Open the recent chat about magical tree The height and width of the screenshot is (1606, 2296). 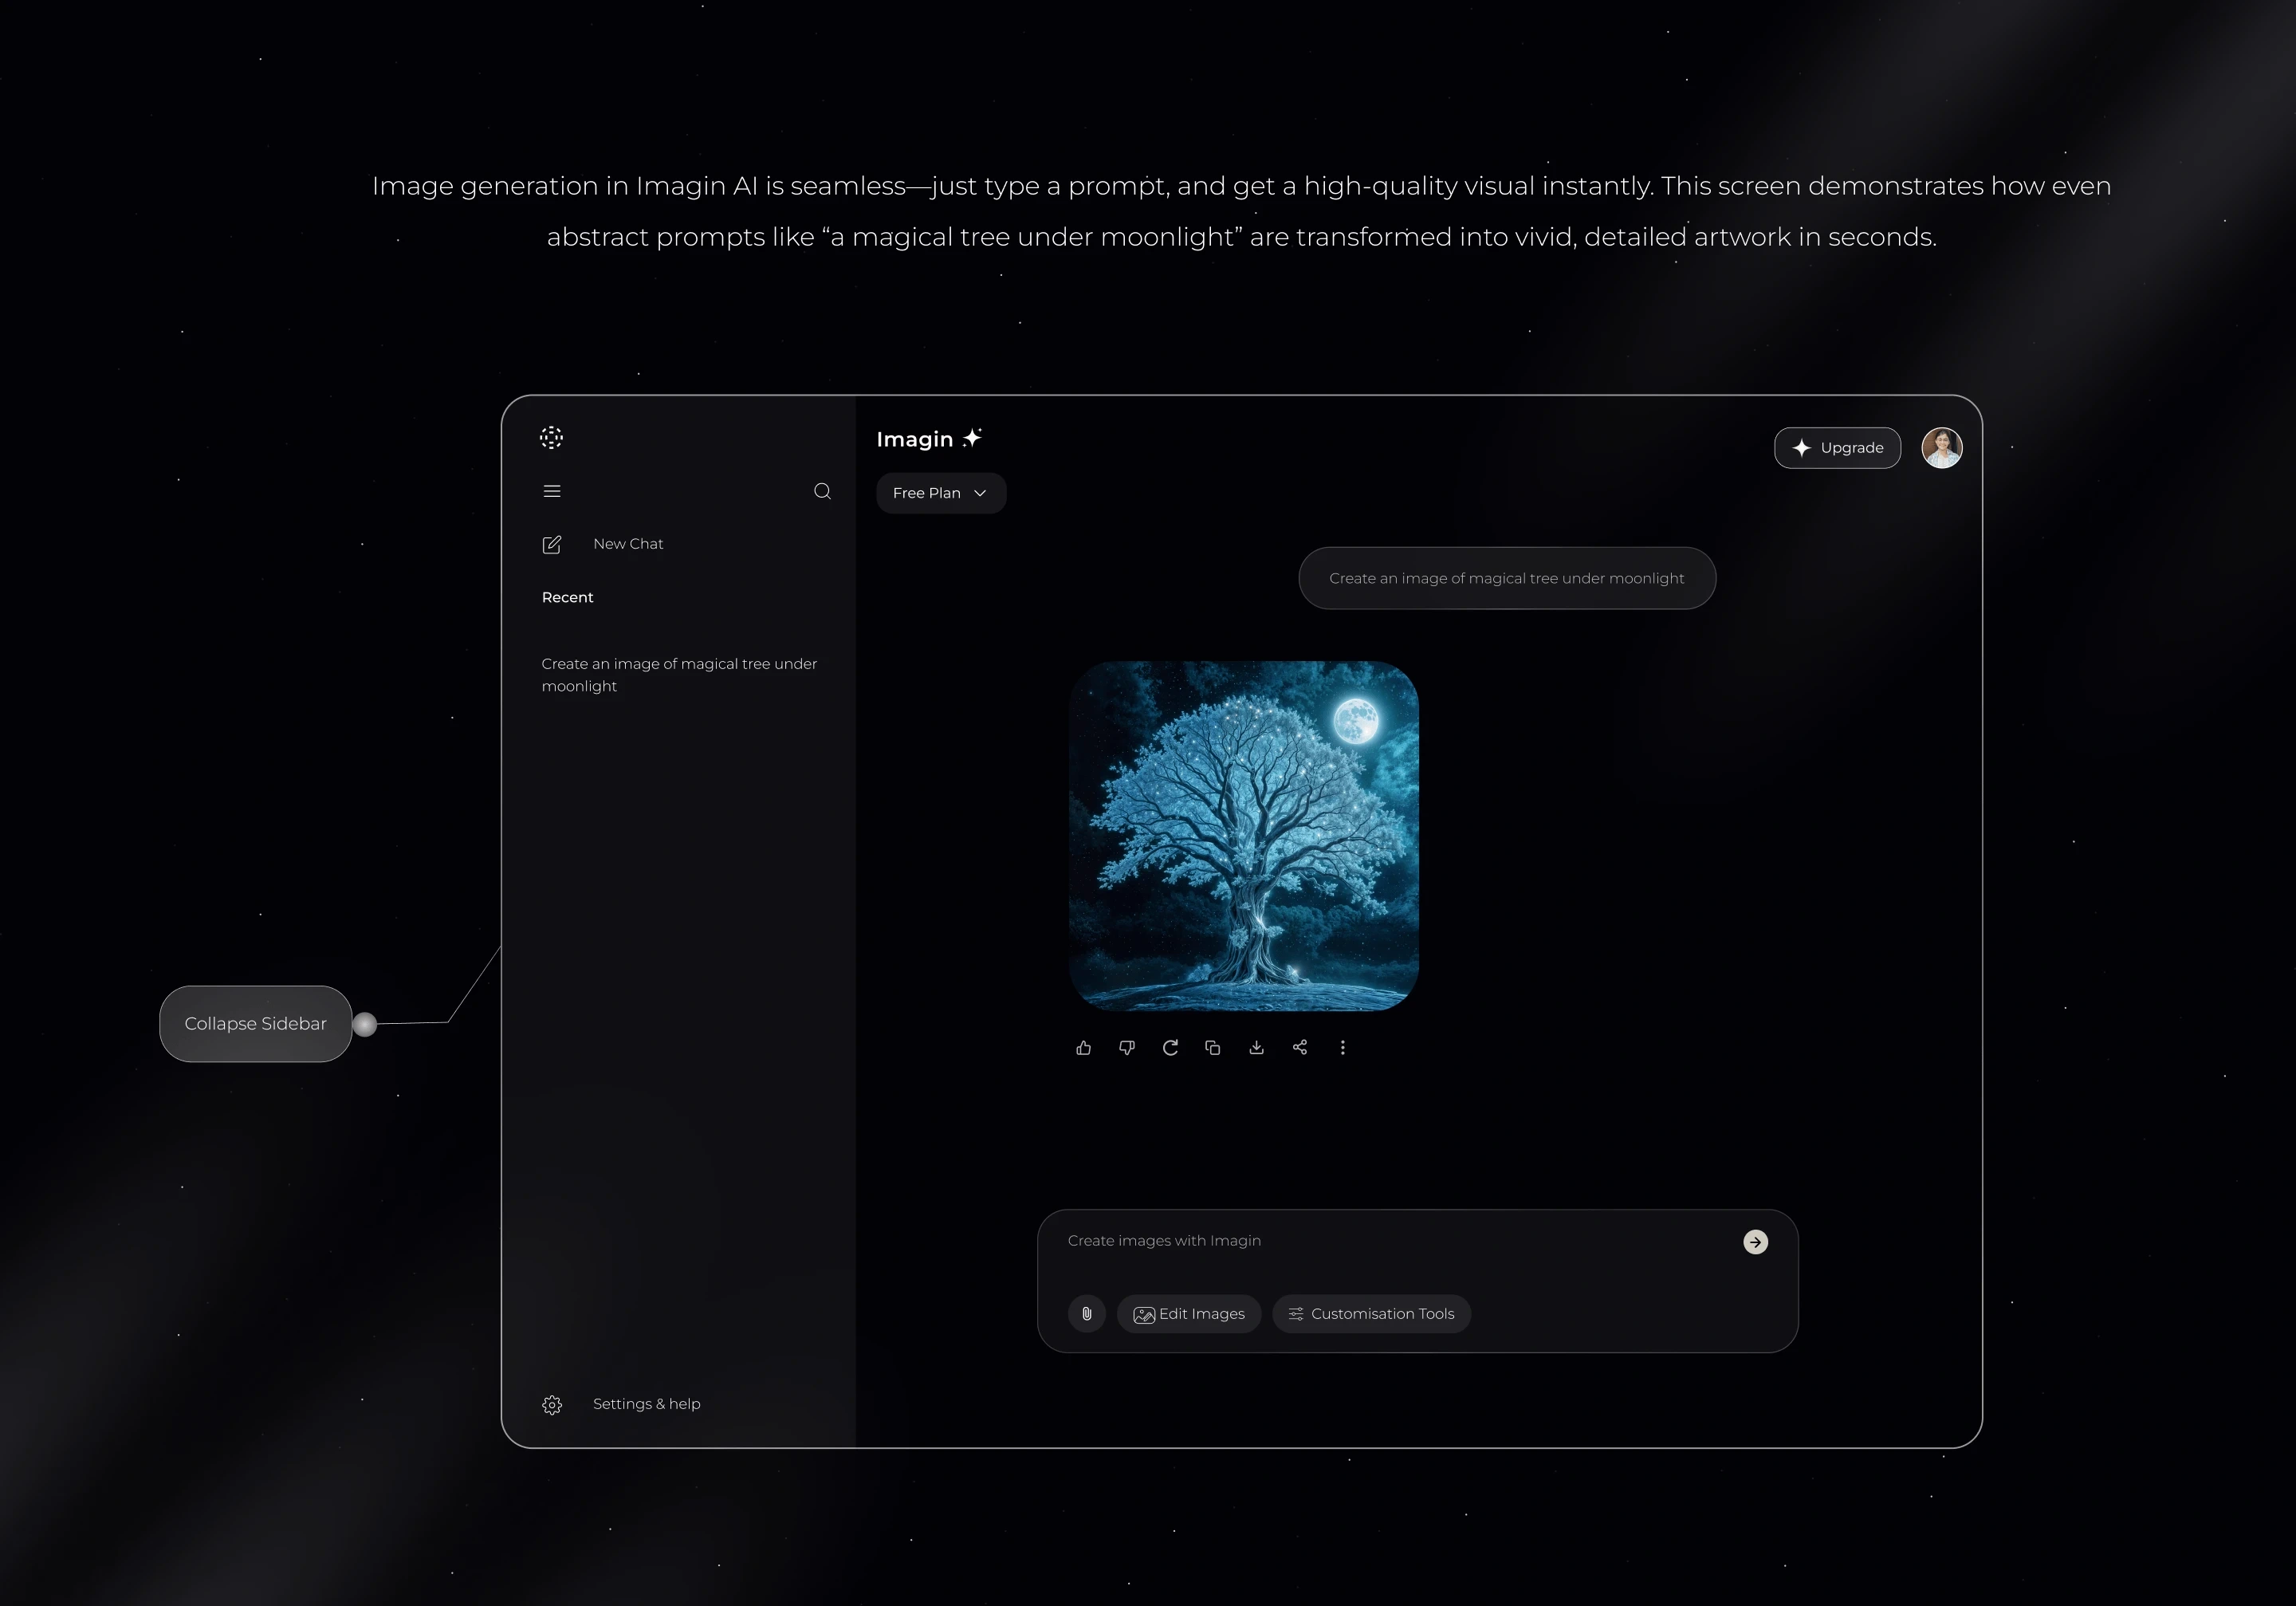(x=679, y=675)
